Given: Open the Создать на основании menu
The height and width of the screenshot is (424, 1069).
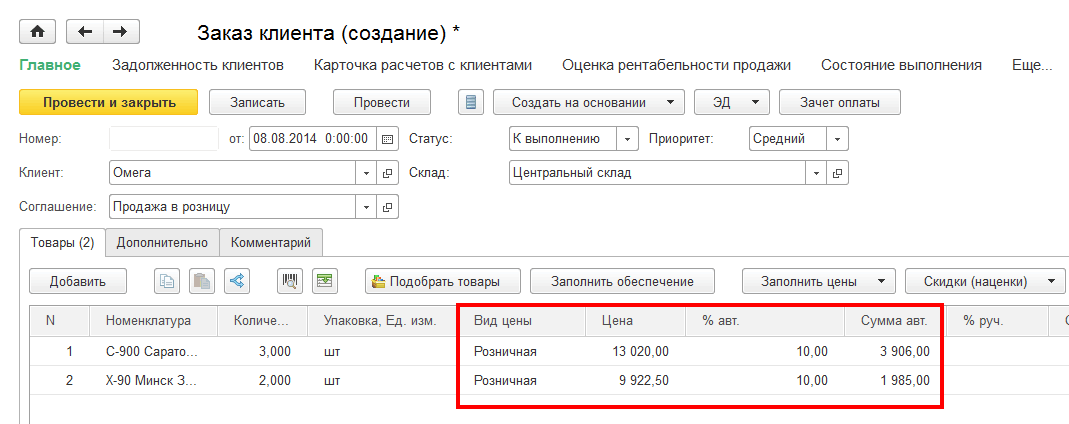Looking at the screenshot, I should (590, 102).
